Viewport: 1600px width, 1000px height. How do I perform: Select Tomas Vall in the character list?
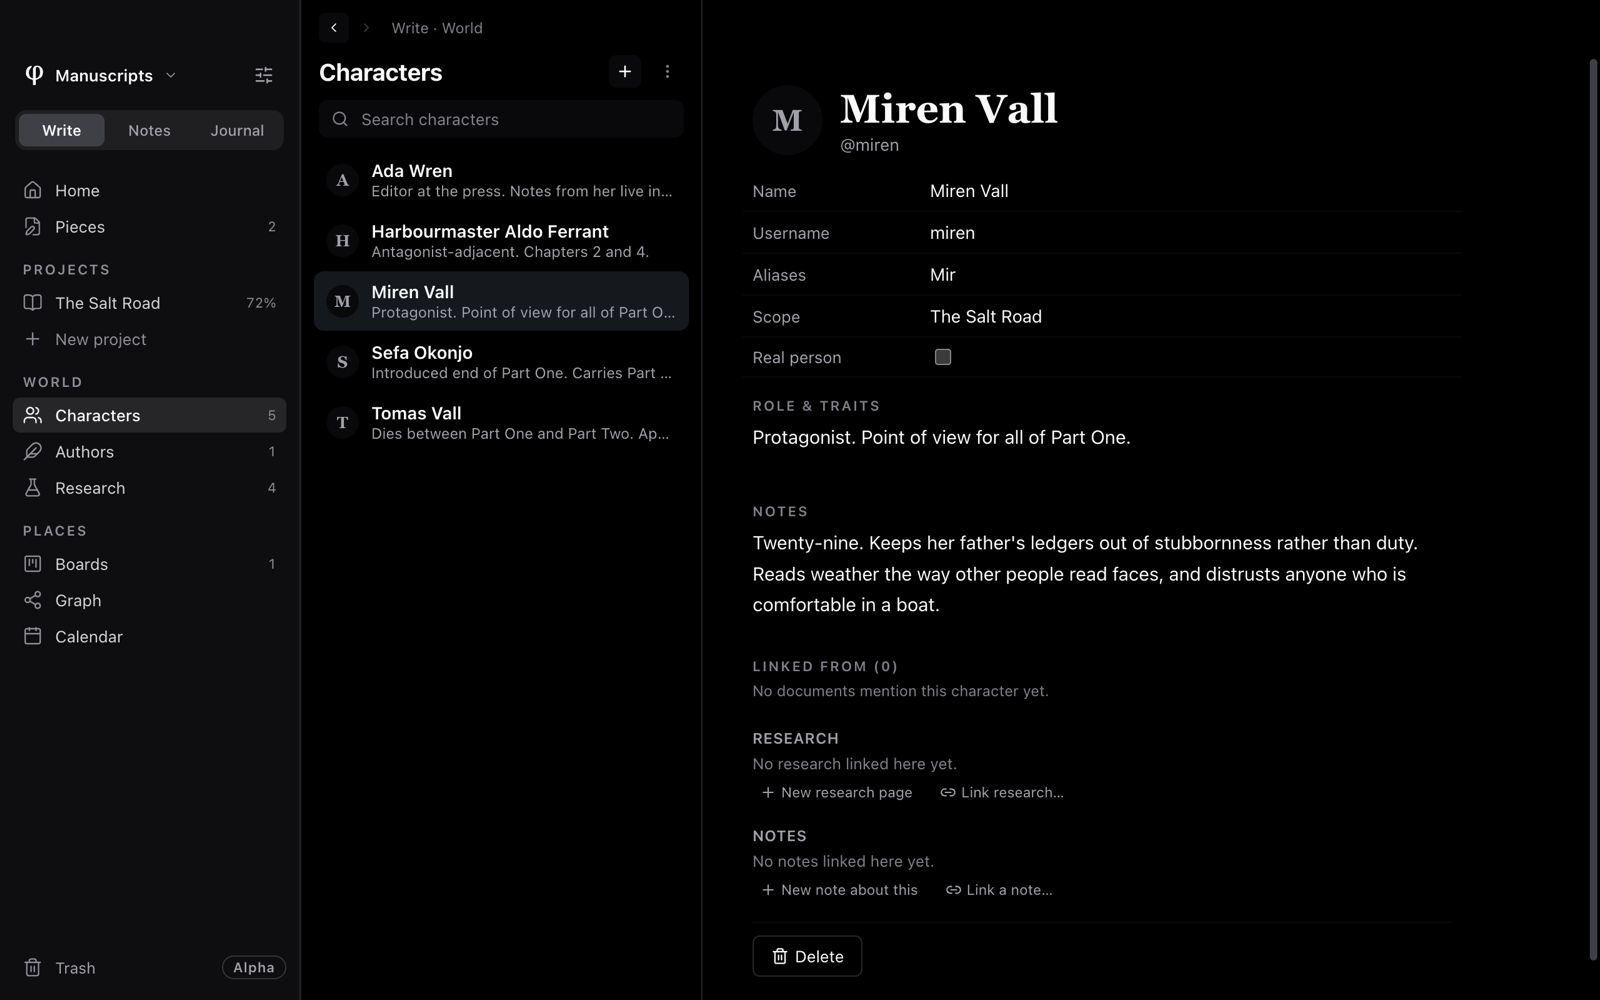pyautogui.click(x=501, y=423)
